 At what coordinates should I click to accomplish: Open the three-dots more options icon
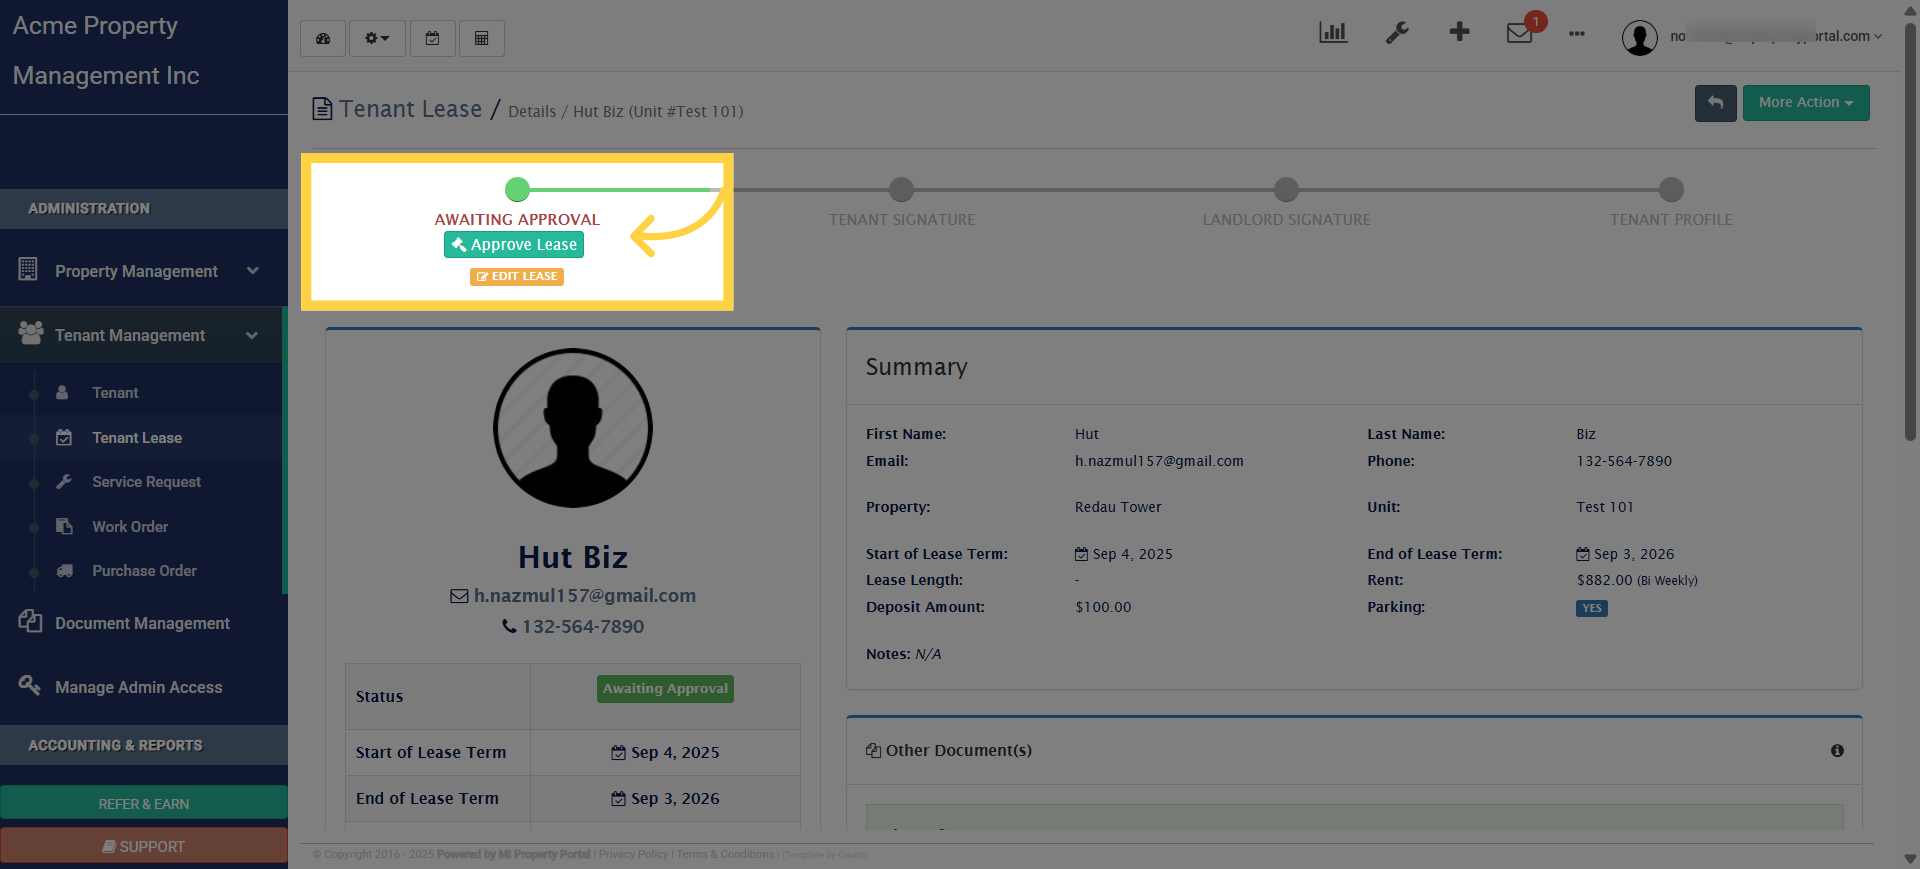tap(1577, 34)
